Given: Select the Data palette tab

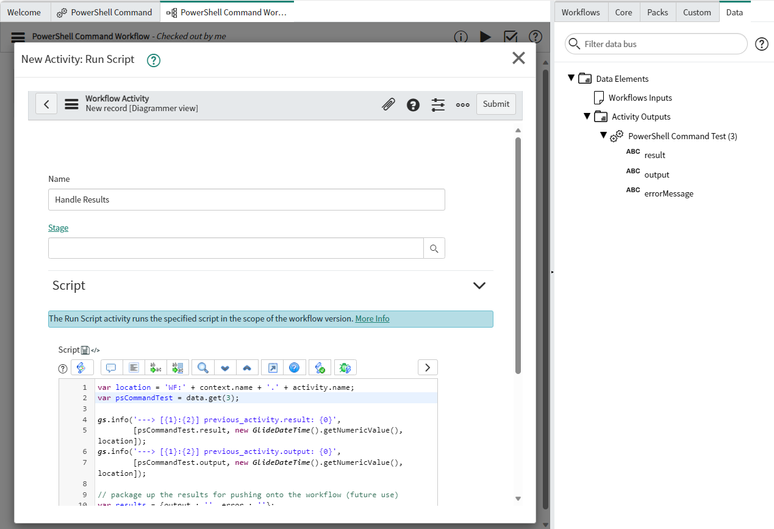Looking at the screenshot, I should (735, 12).
